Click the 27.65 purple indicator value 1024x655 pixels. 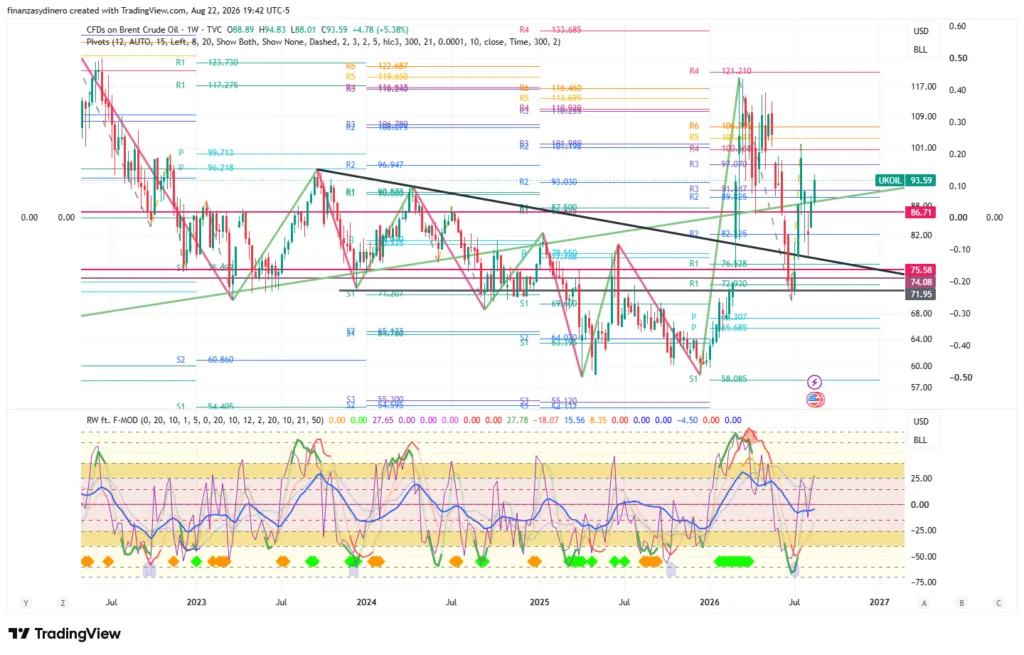click(x=383, y=420)
